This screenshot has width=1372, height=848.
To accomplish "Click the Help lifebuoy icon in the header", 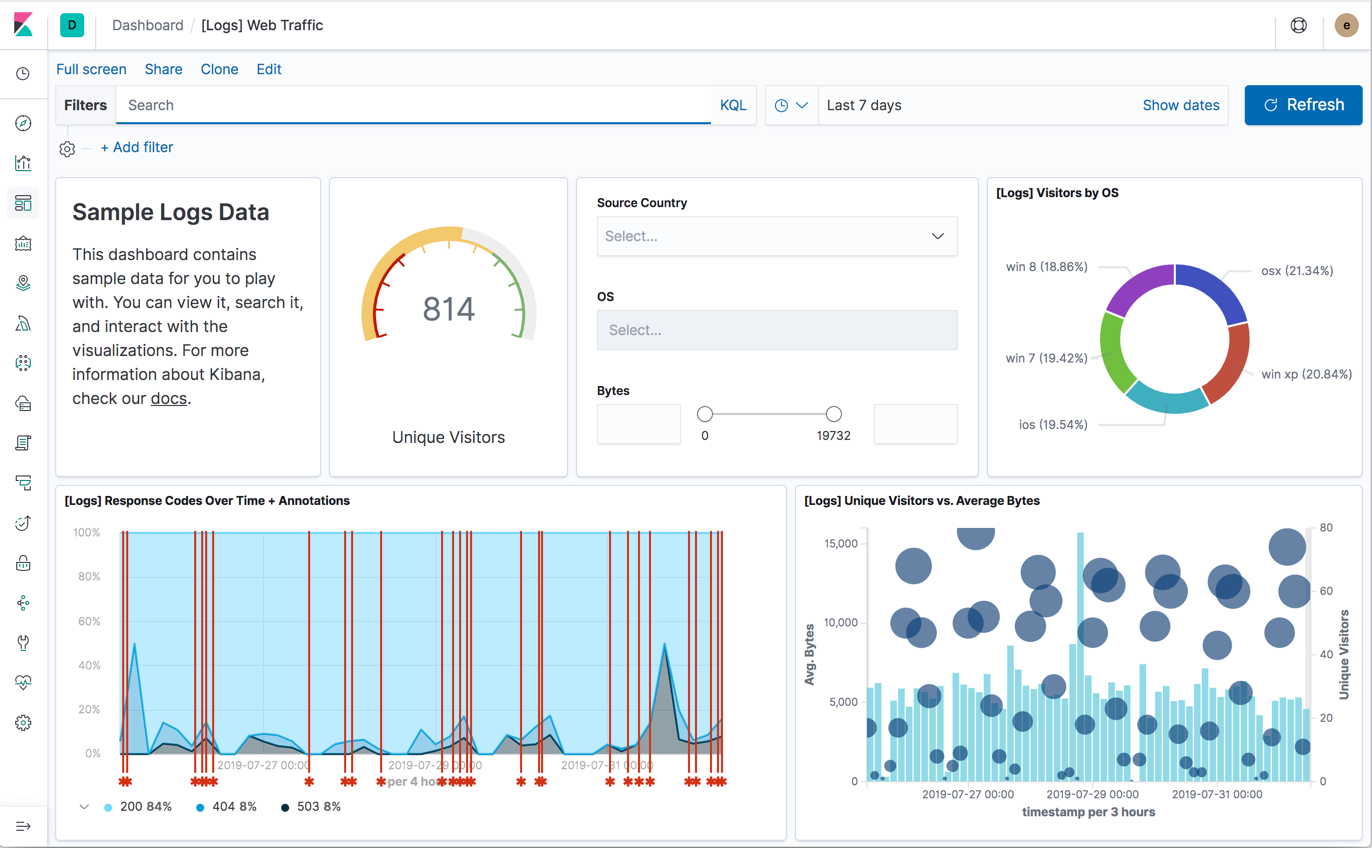I will (1298, 25).
